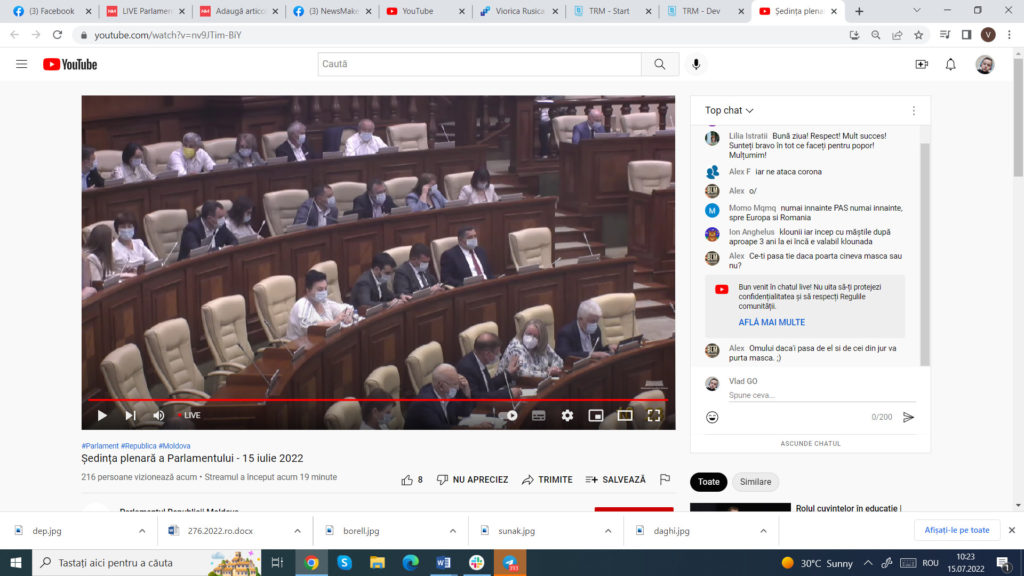The width and height of the screenshot is (1024, 576).
Task: Mute the video volume
Action: click(x=159, y=415)
